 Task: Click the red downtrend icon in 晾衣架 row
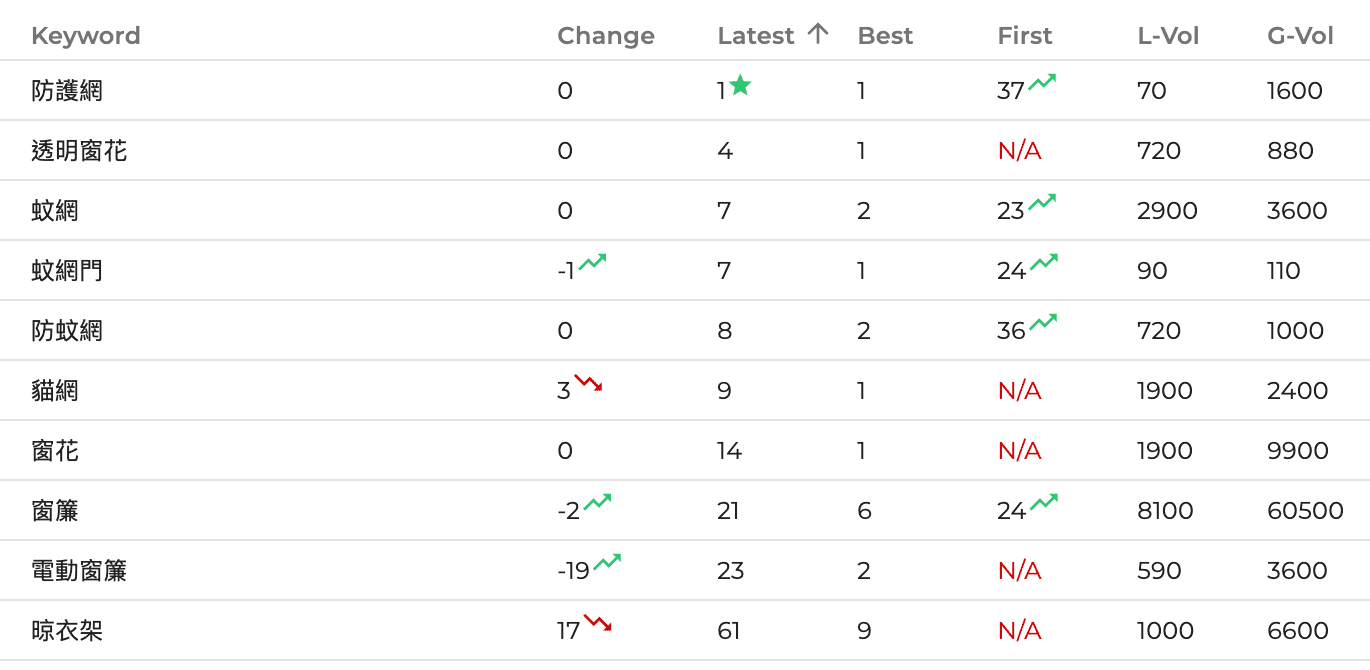598,623
